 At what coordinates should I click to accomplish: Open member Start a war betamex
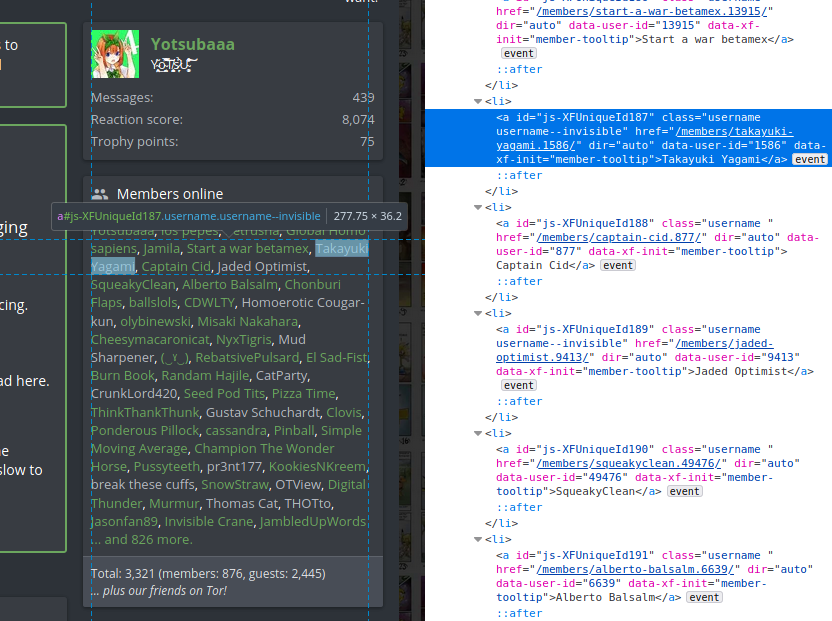tap(248, 249)
